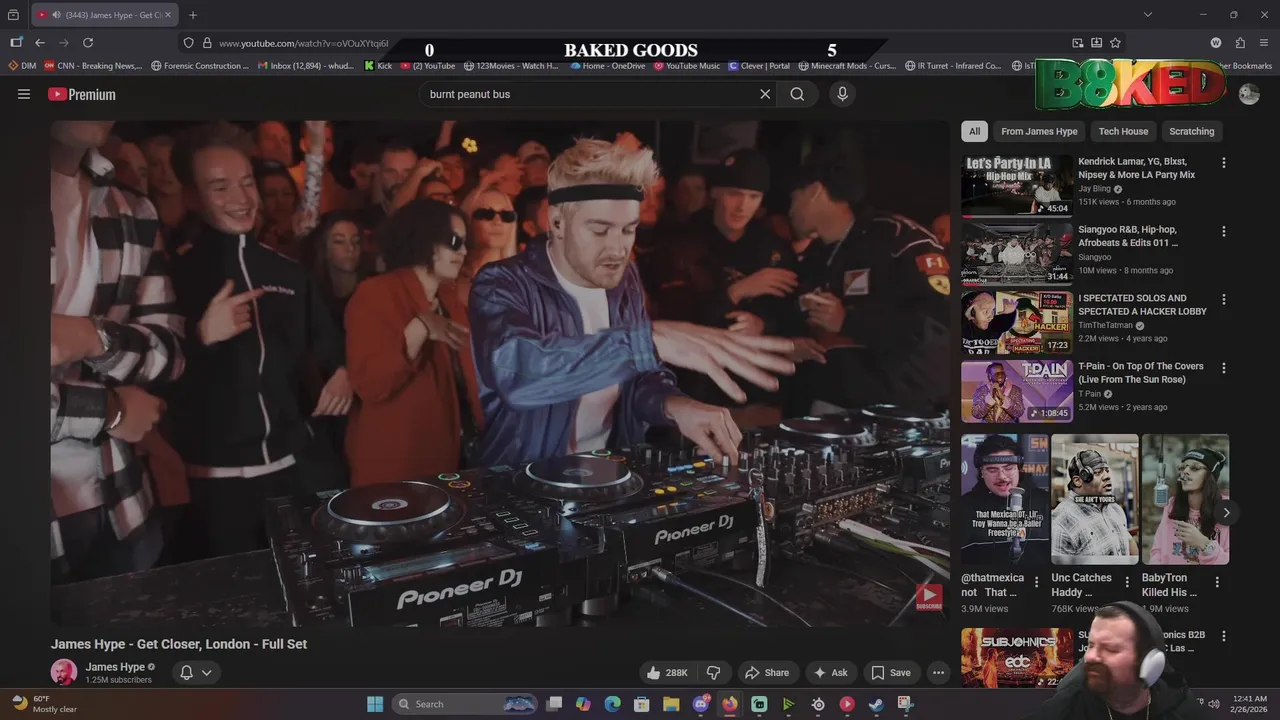Viewport: 1280px width, 720px height.
Task: Open the YouTube Music bookmark
Action: click(x=687, y=66)
